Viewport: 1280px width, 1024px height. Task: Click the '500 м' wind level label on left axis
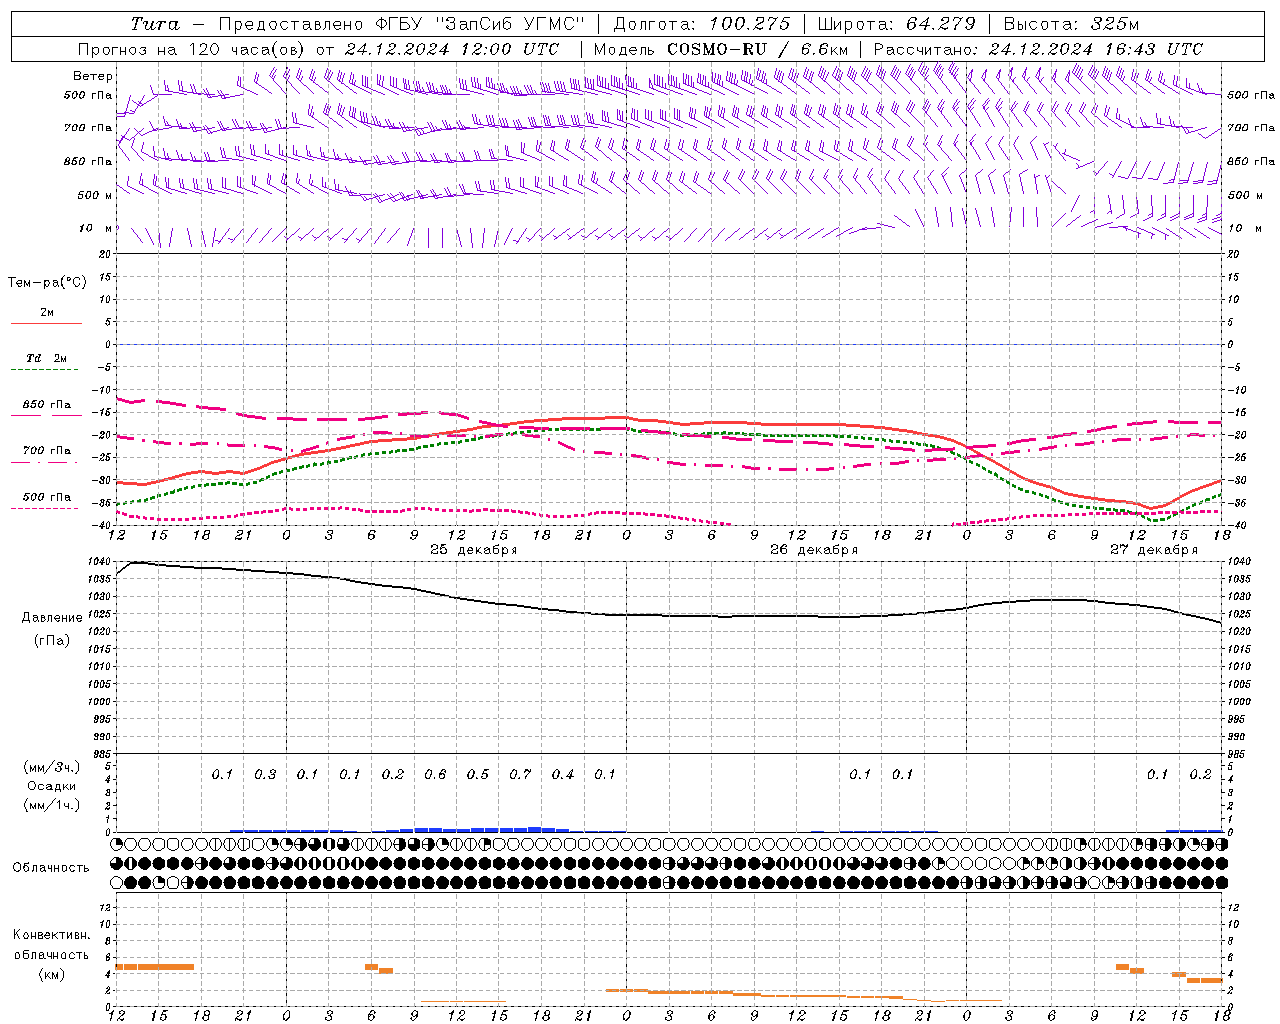pos(95,195)
